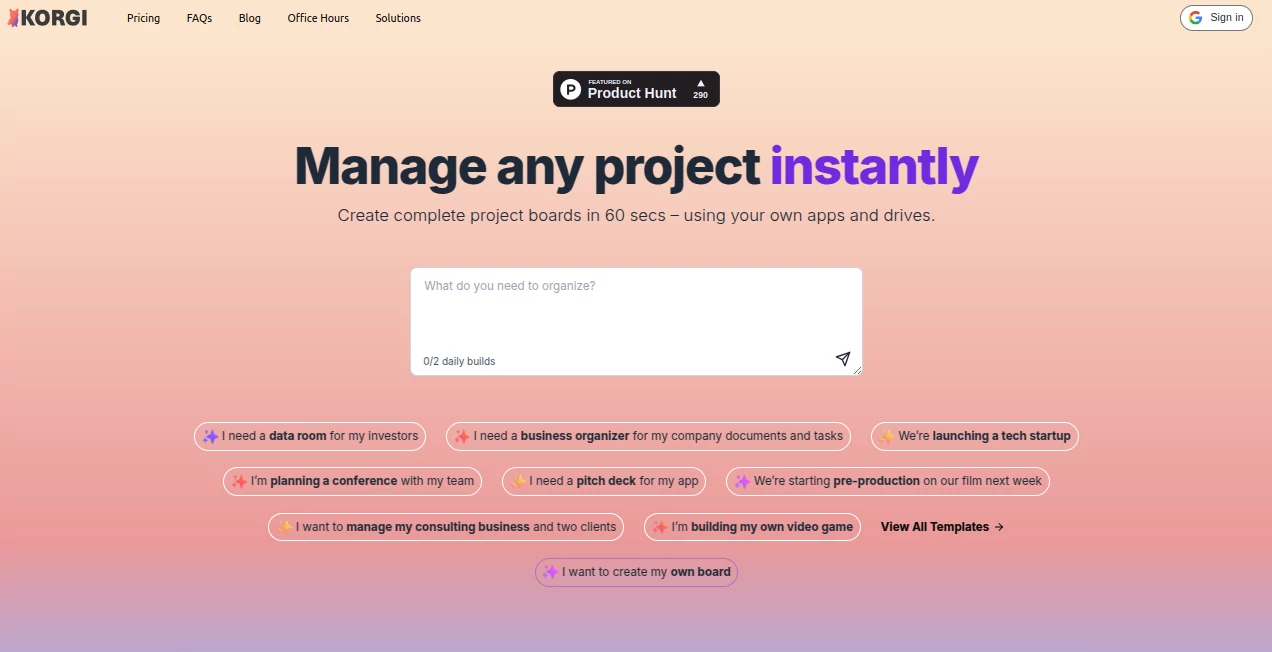Screen dimensions: 1272x652
Task: Open the Solutions menu
Action: [x=397, y=17]
